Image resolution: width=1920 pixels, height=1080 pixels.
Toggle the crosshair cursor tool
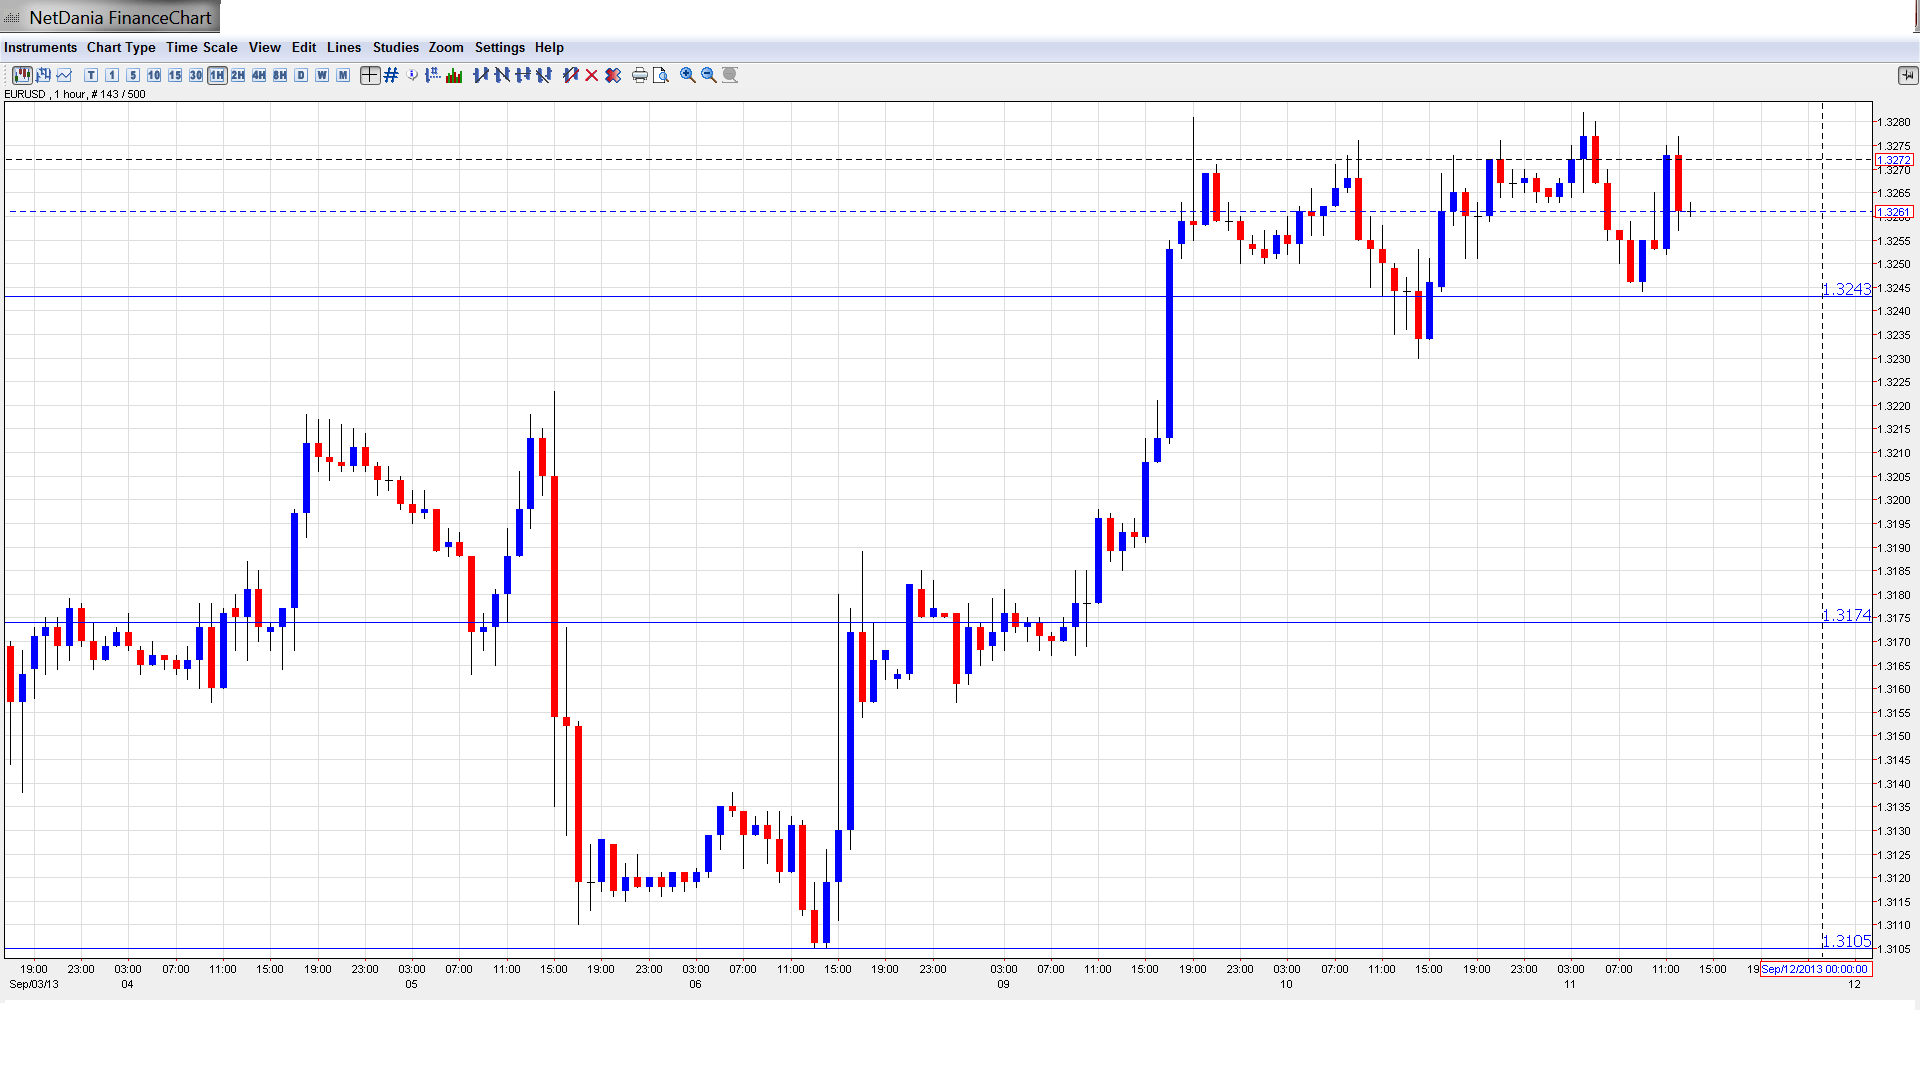pyautogui.click(x=369, y=75)
